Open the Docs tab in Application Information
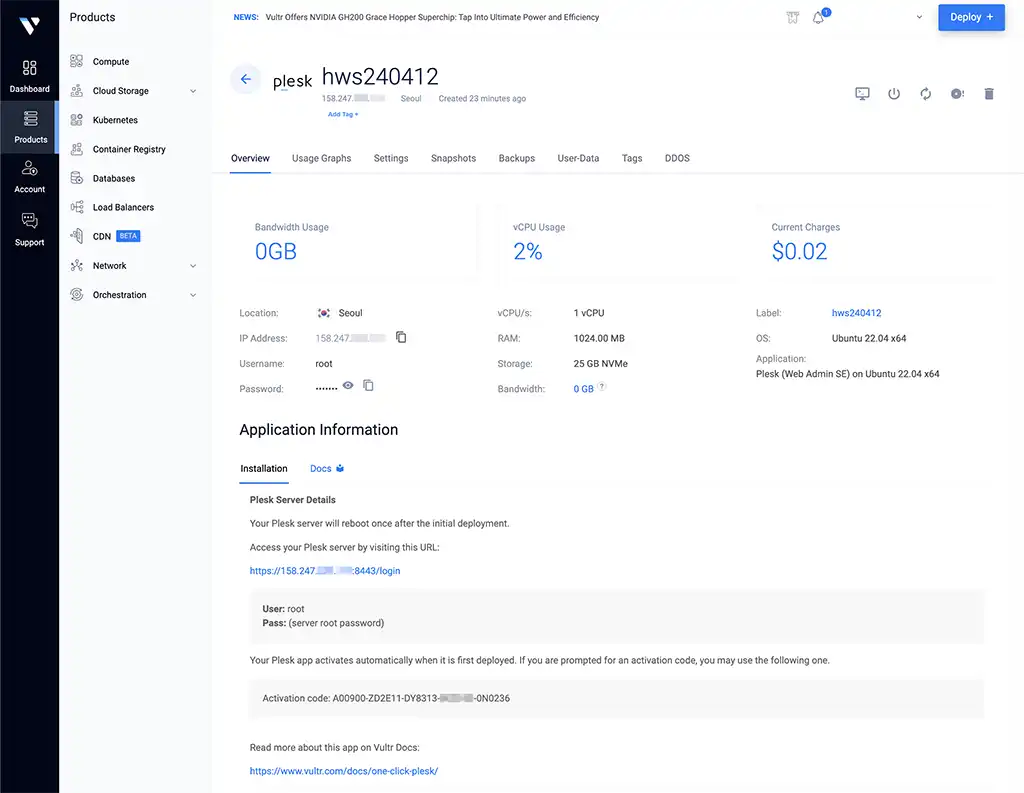Image resolution: width=1024 pixels, height=793 pixels. click(327, 468)
